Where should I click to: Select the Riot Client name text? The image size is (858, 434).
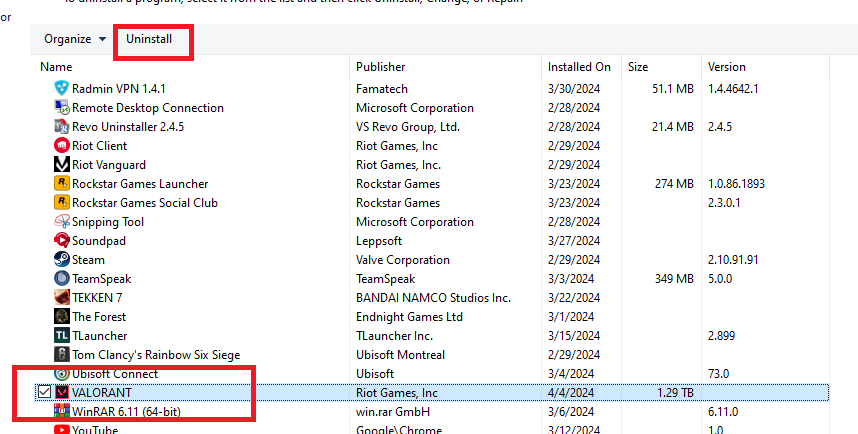(100, 146)
